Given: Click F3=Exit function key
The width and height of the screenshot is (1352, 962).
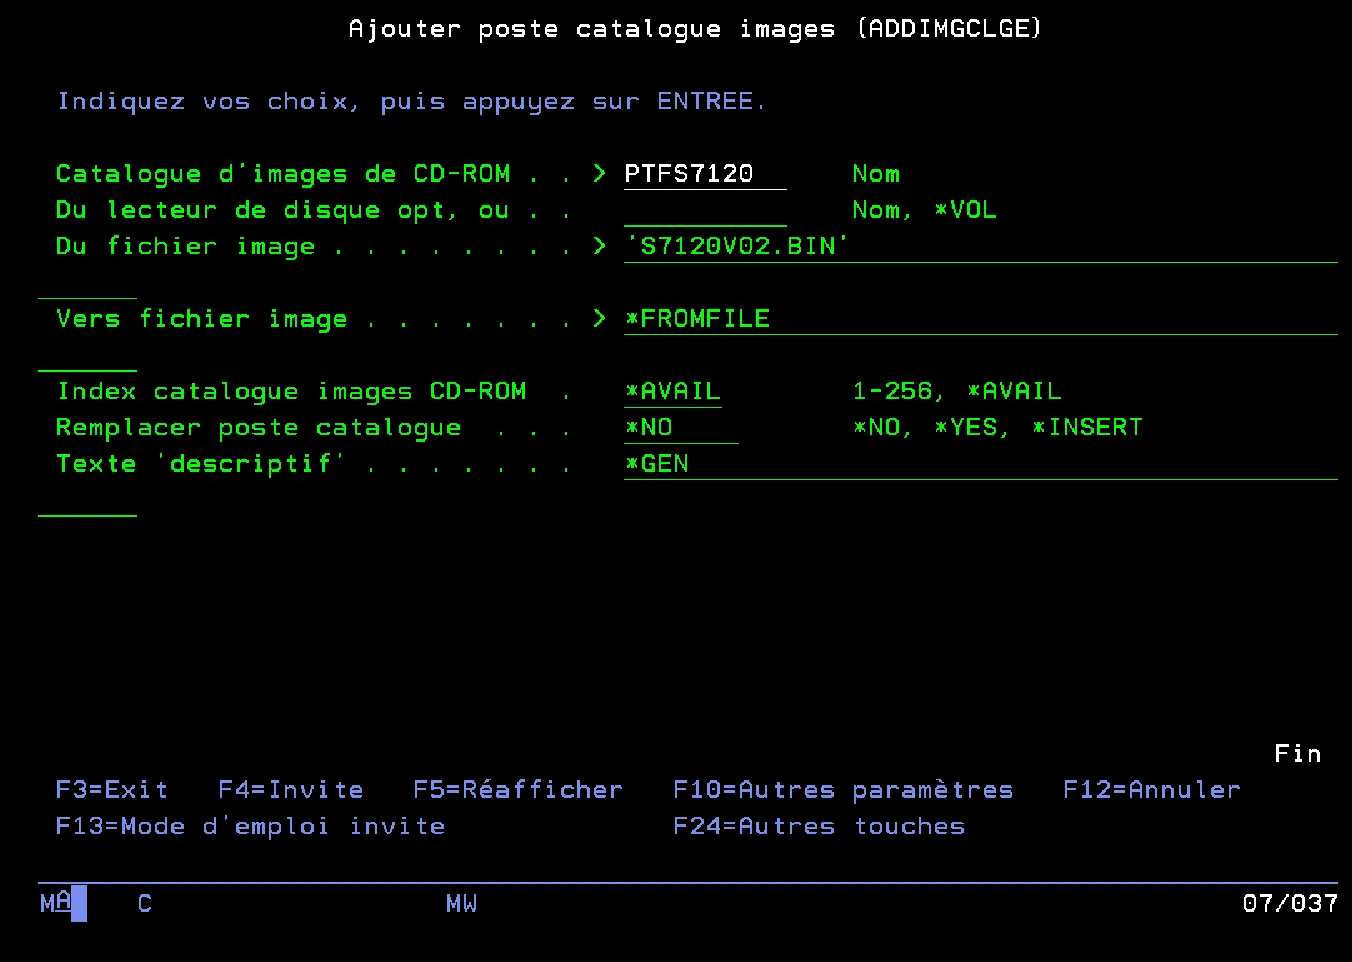Looking at the screenshot, I should tap(112, 790).
